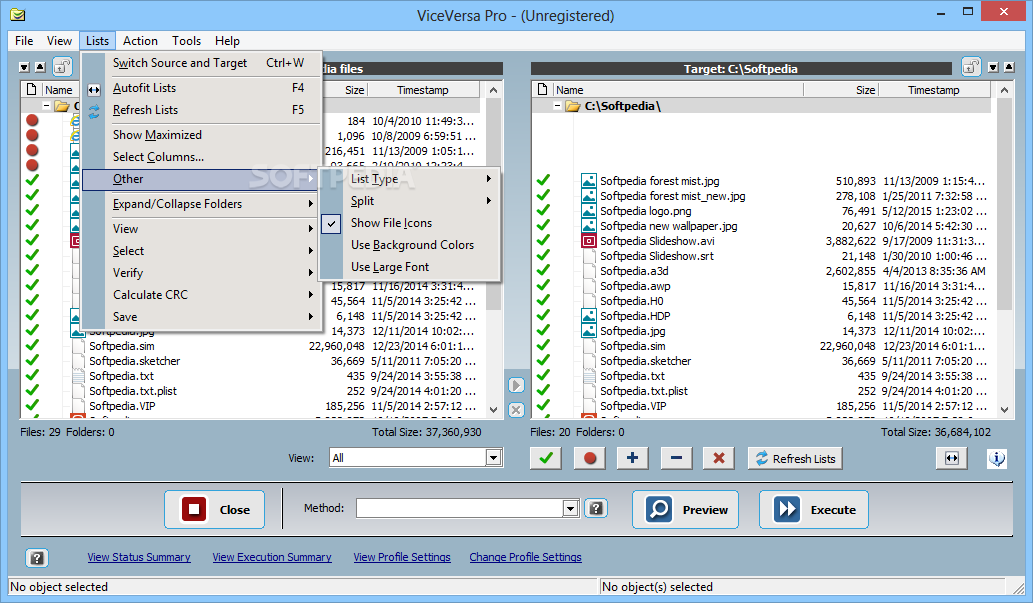Open the Tools menu
Image resolution: width=1033 pixels, height=603 pixels.
pos(186,41)
